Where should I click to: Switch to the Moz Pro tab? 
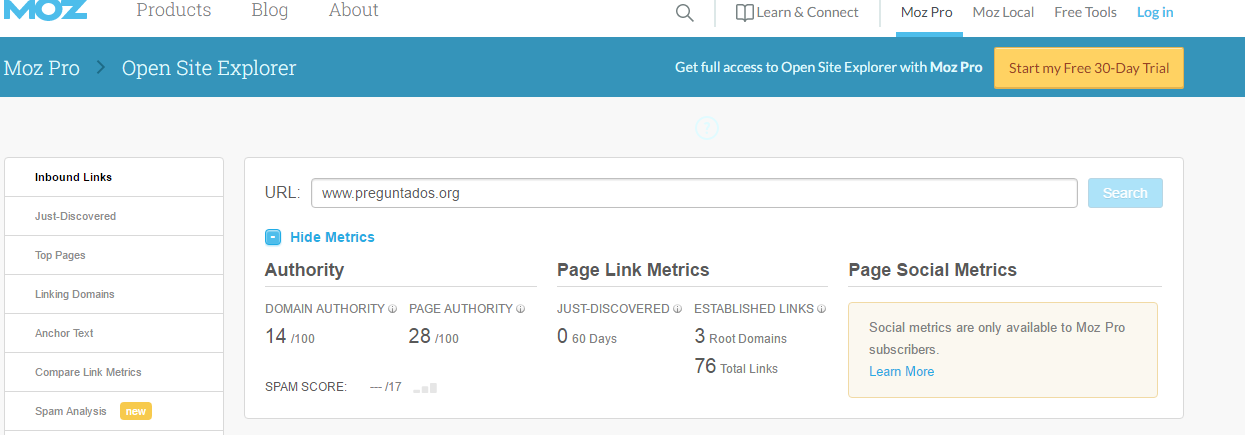click(927, 13)
